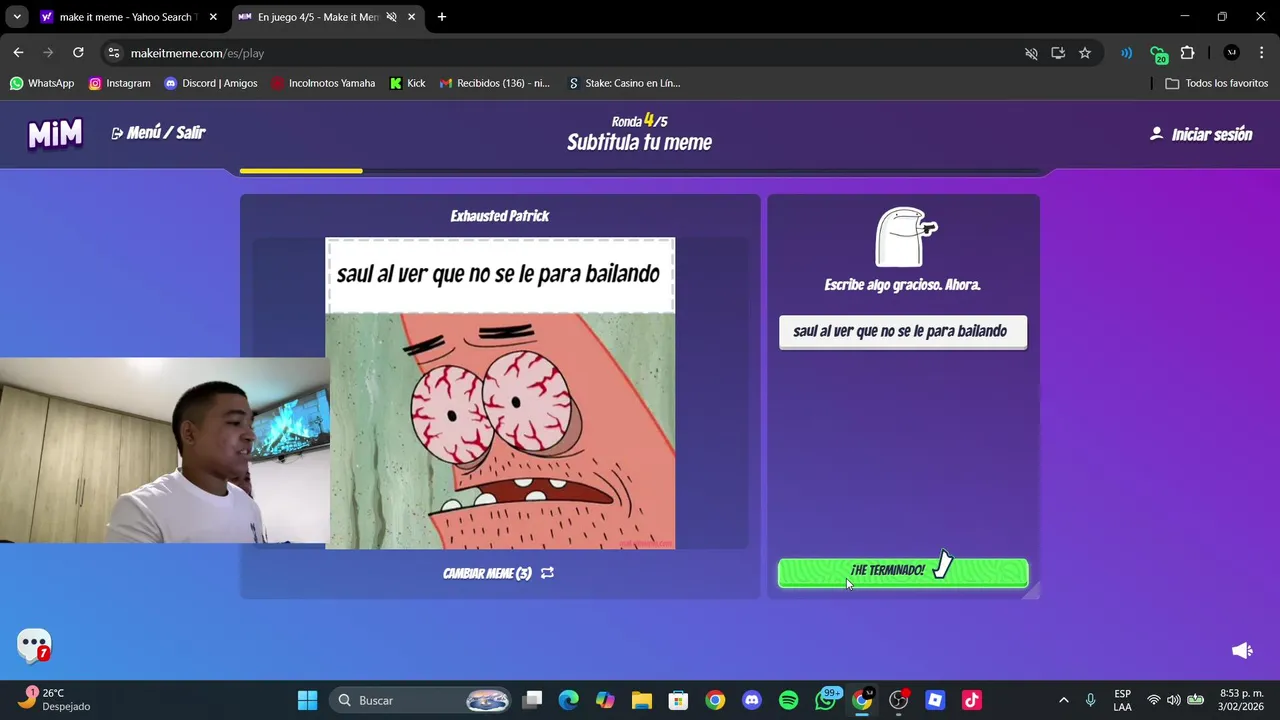Click the taskbar Buscar search box
Image resolution: width=1280 pixels, height=720 pixels.
pyautogui.click(x=422, y=700)
